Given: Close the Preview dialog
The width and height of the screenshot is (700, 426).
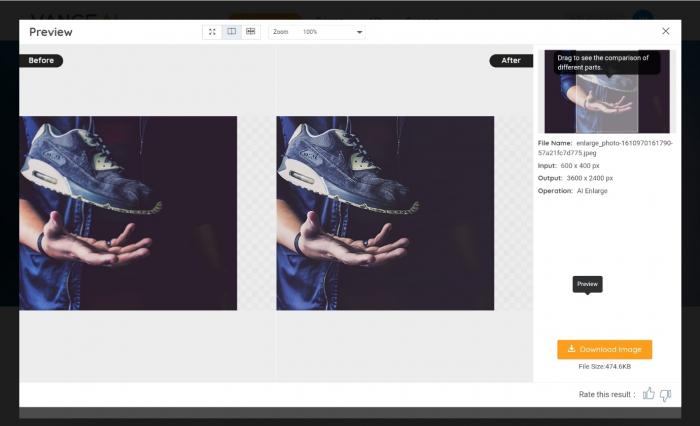Looking at the screenshot, I should coord(666,31).
